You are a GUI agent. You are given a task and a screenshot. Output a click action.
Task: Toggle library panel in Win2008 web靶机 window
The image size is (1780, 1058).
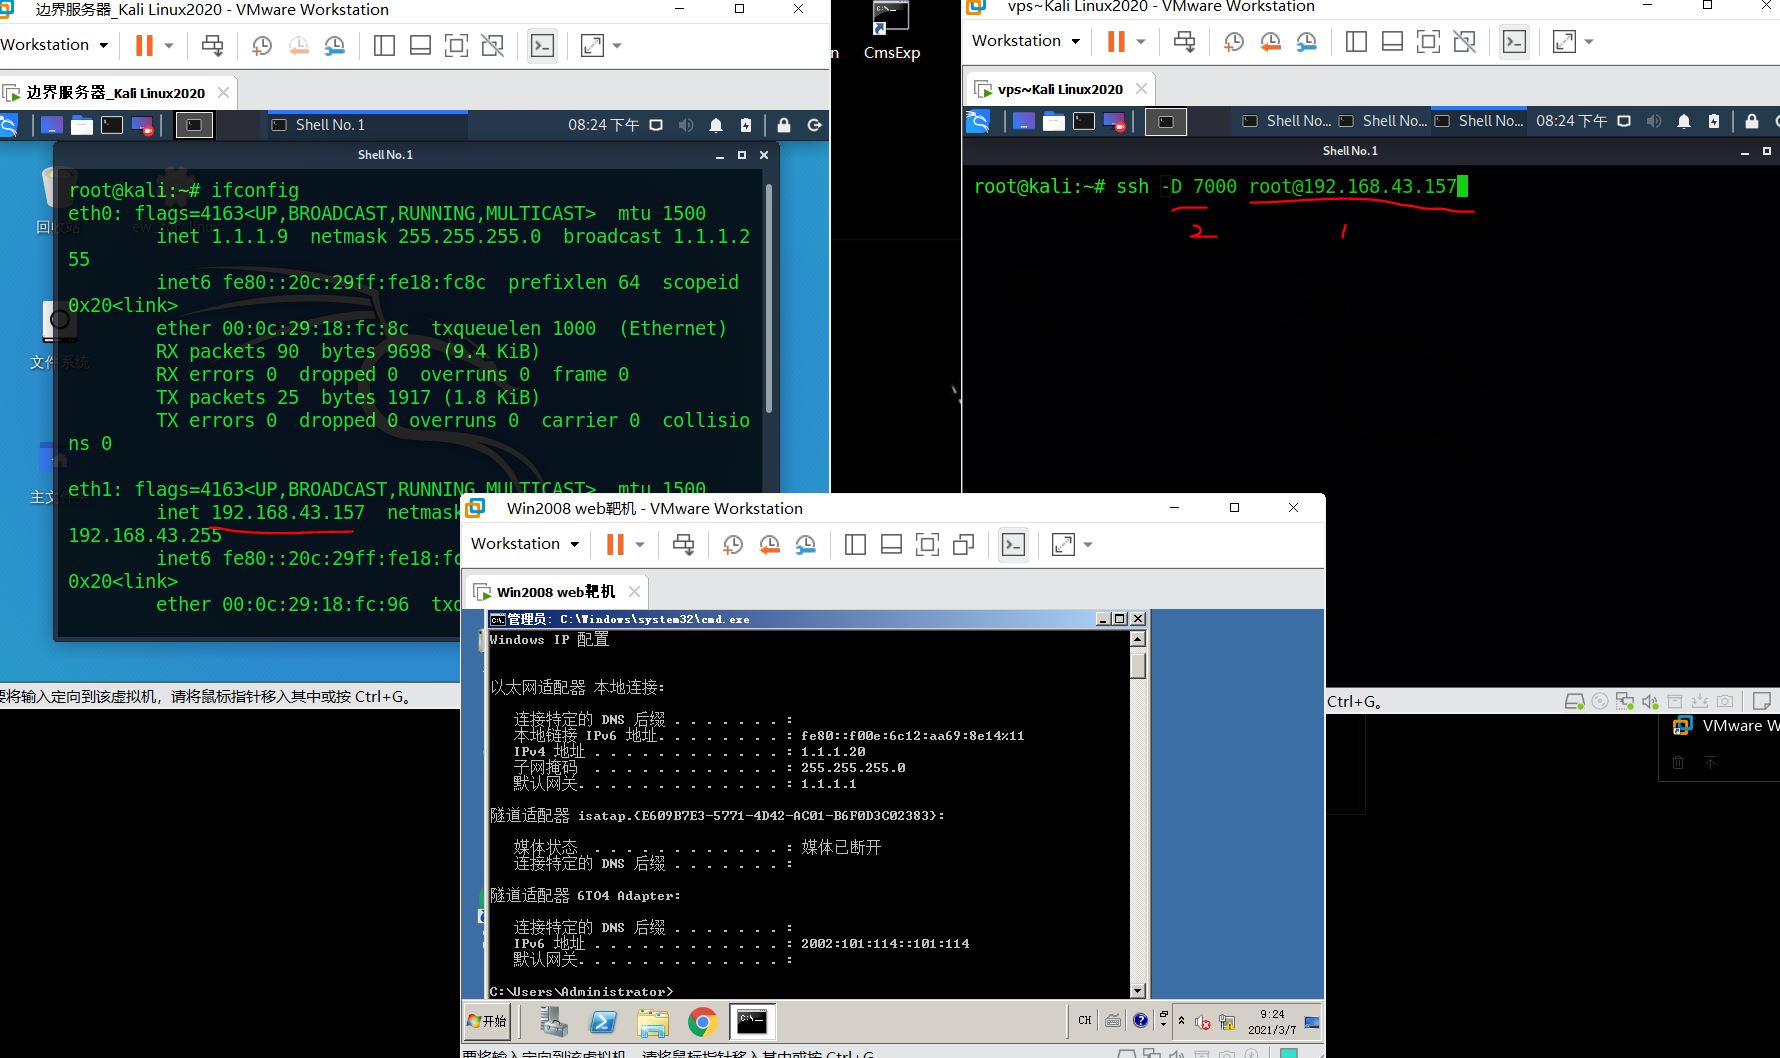(855, 544)
